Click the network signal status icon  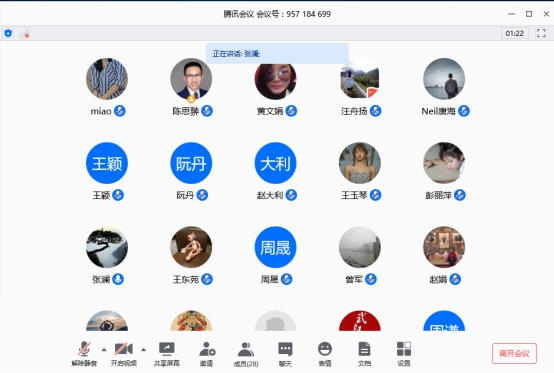25,34
